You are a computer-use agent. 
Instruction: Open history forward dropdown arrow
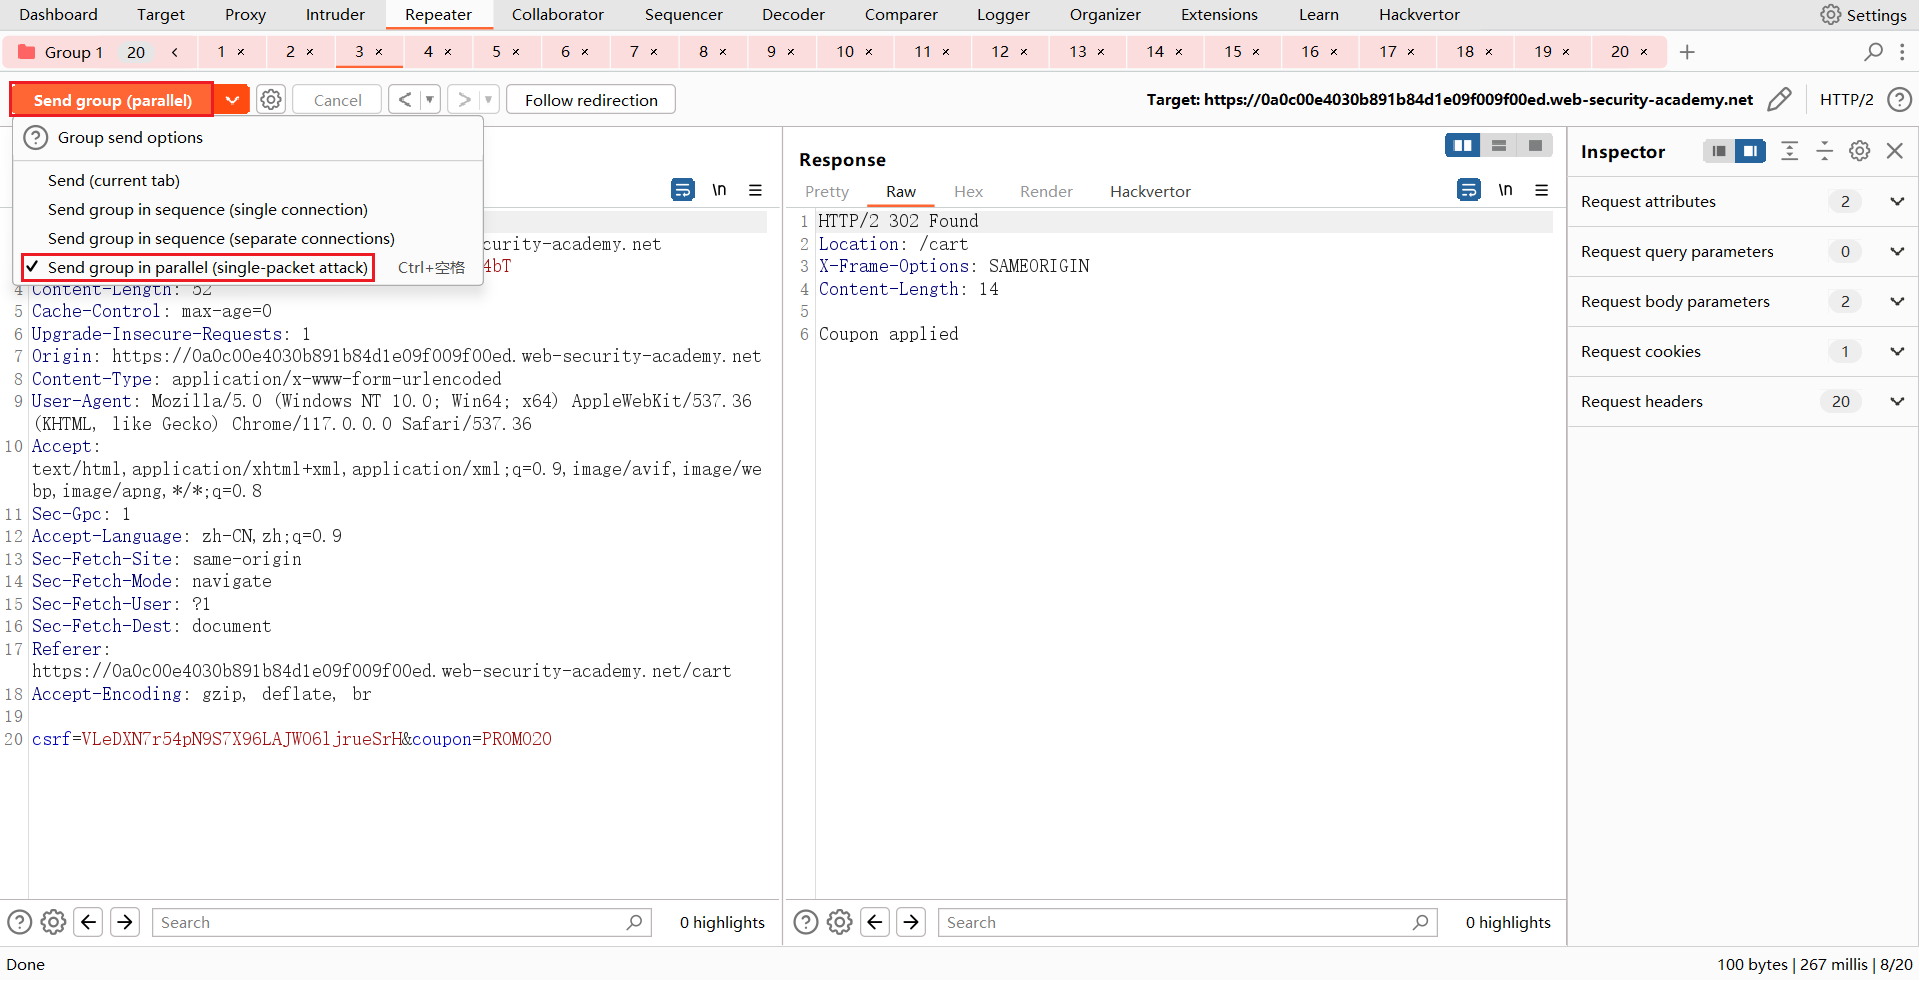[488, 100]
